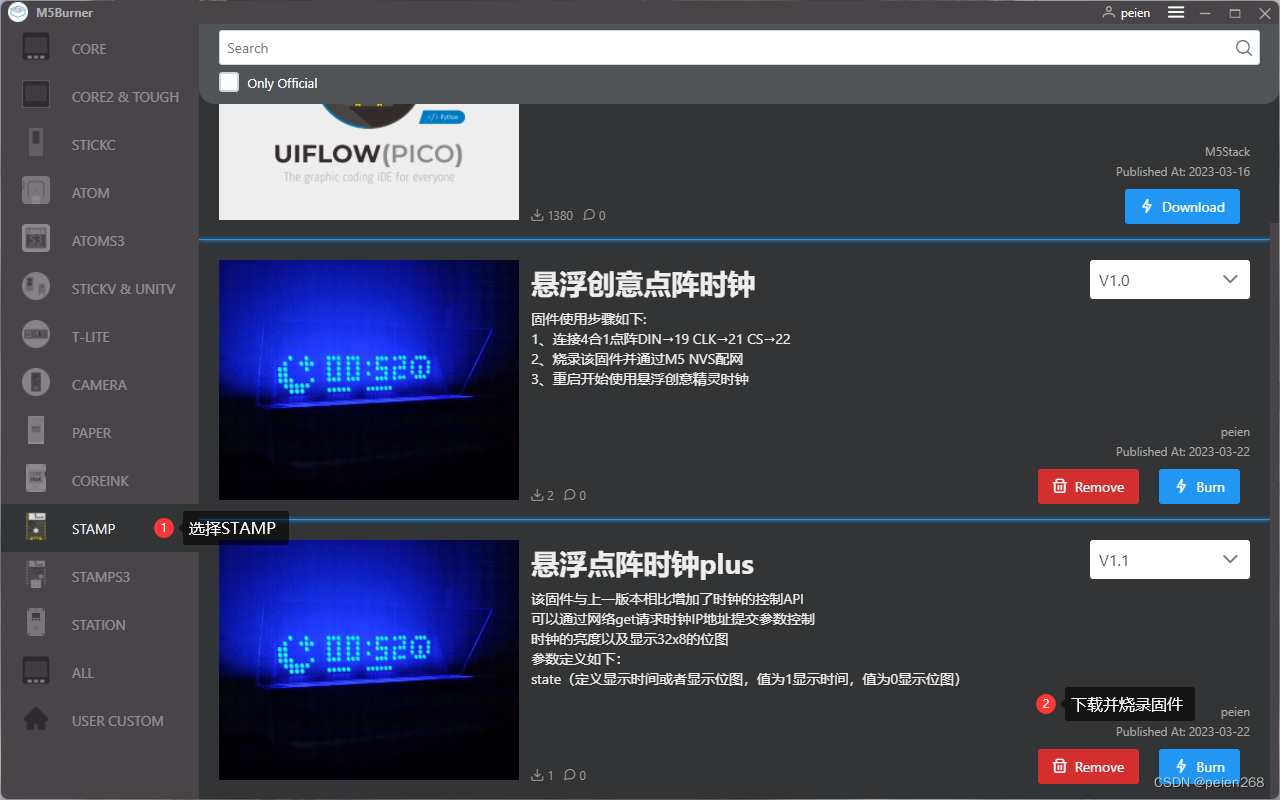Screen dimensions: 1280x800
Task: Open the V1.1 version dropdown
Action: pyautogui.click(x=1170, y=560)
